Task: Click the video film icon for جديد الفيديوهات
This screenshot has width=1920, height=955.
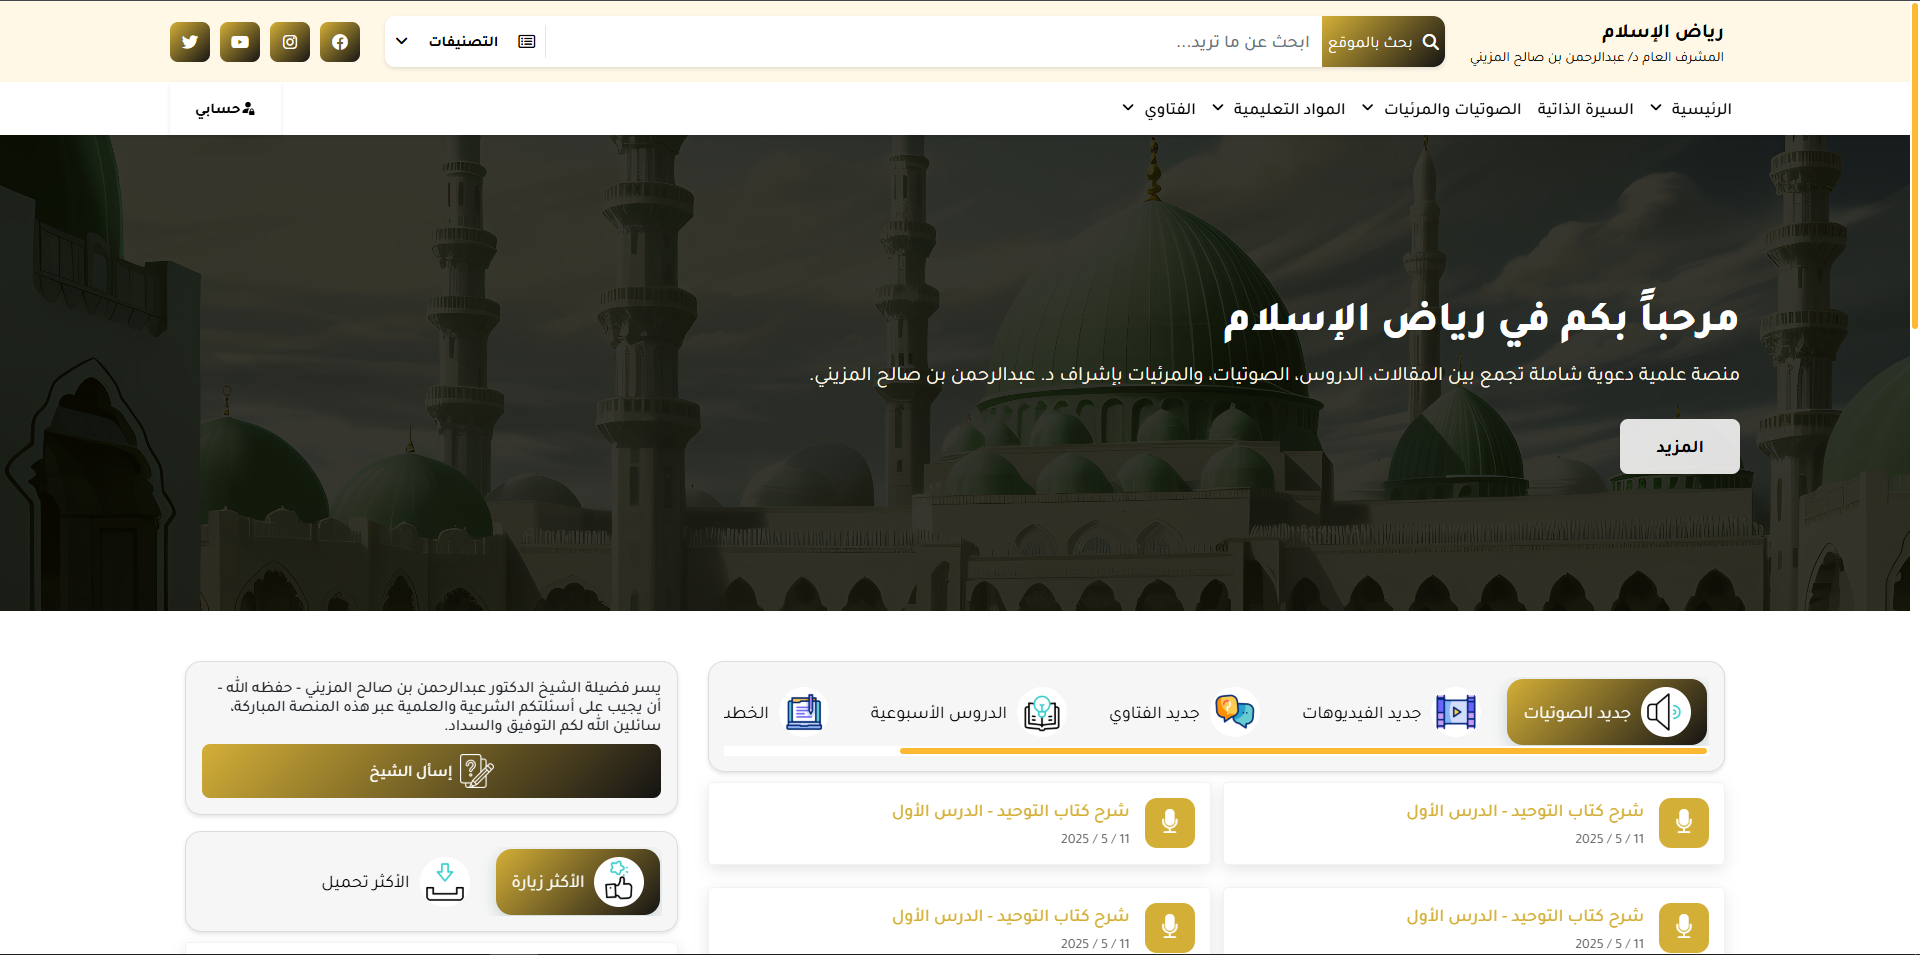Action: (x=1455, y=712)
